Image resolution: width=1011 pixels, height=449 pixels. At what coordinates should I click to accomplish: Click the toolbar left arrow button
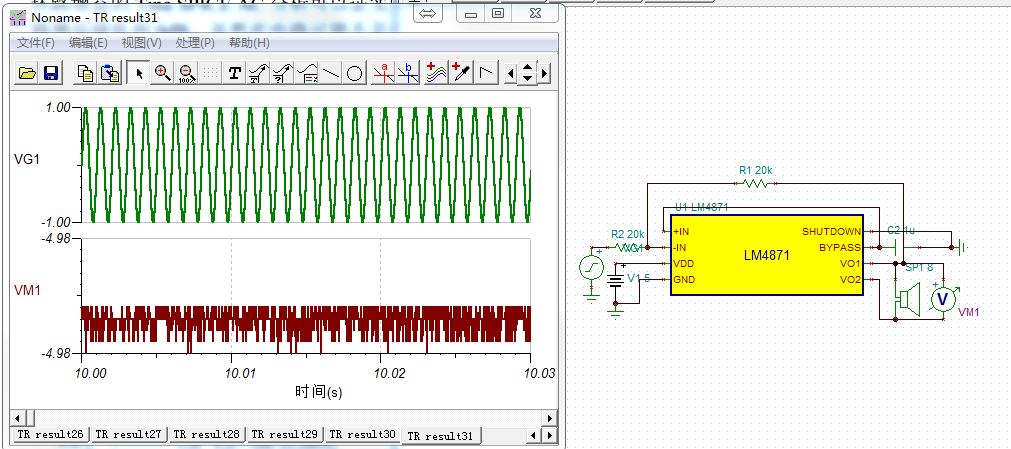click(511, 74)
